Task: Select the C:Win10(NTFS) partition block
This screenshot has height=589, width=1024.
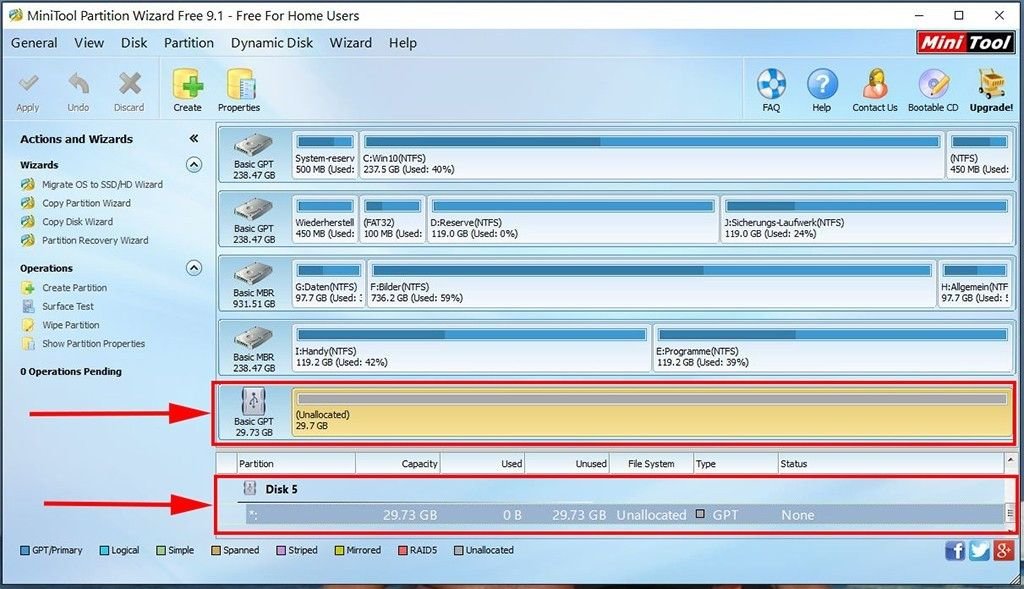Action: [x=651, y=155]
